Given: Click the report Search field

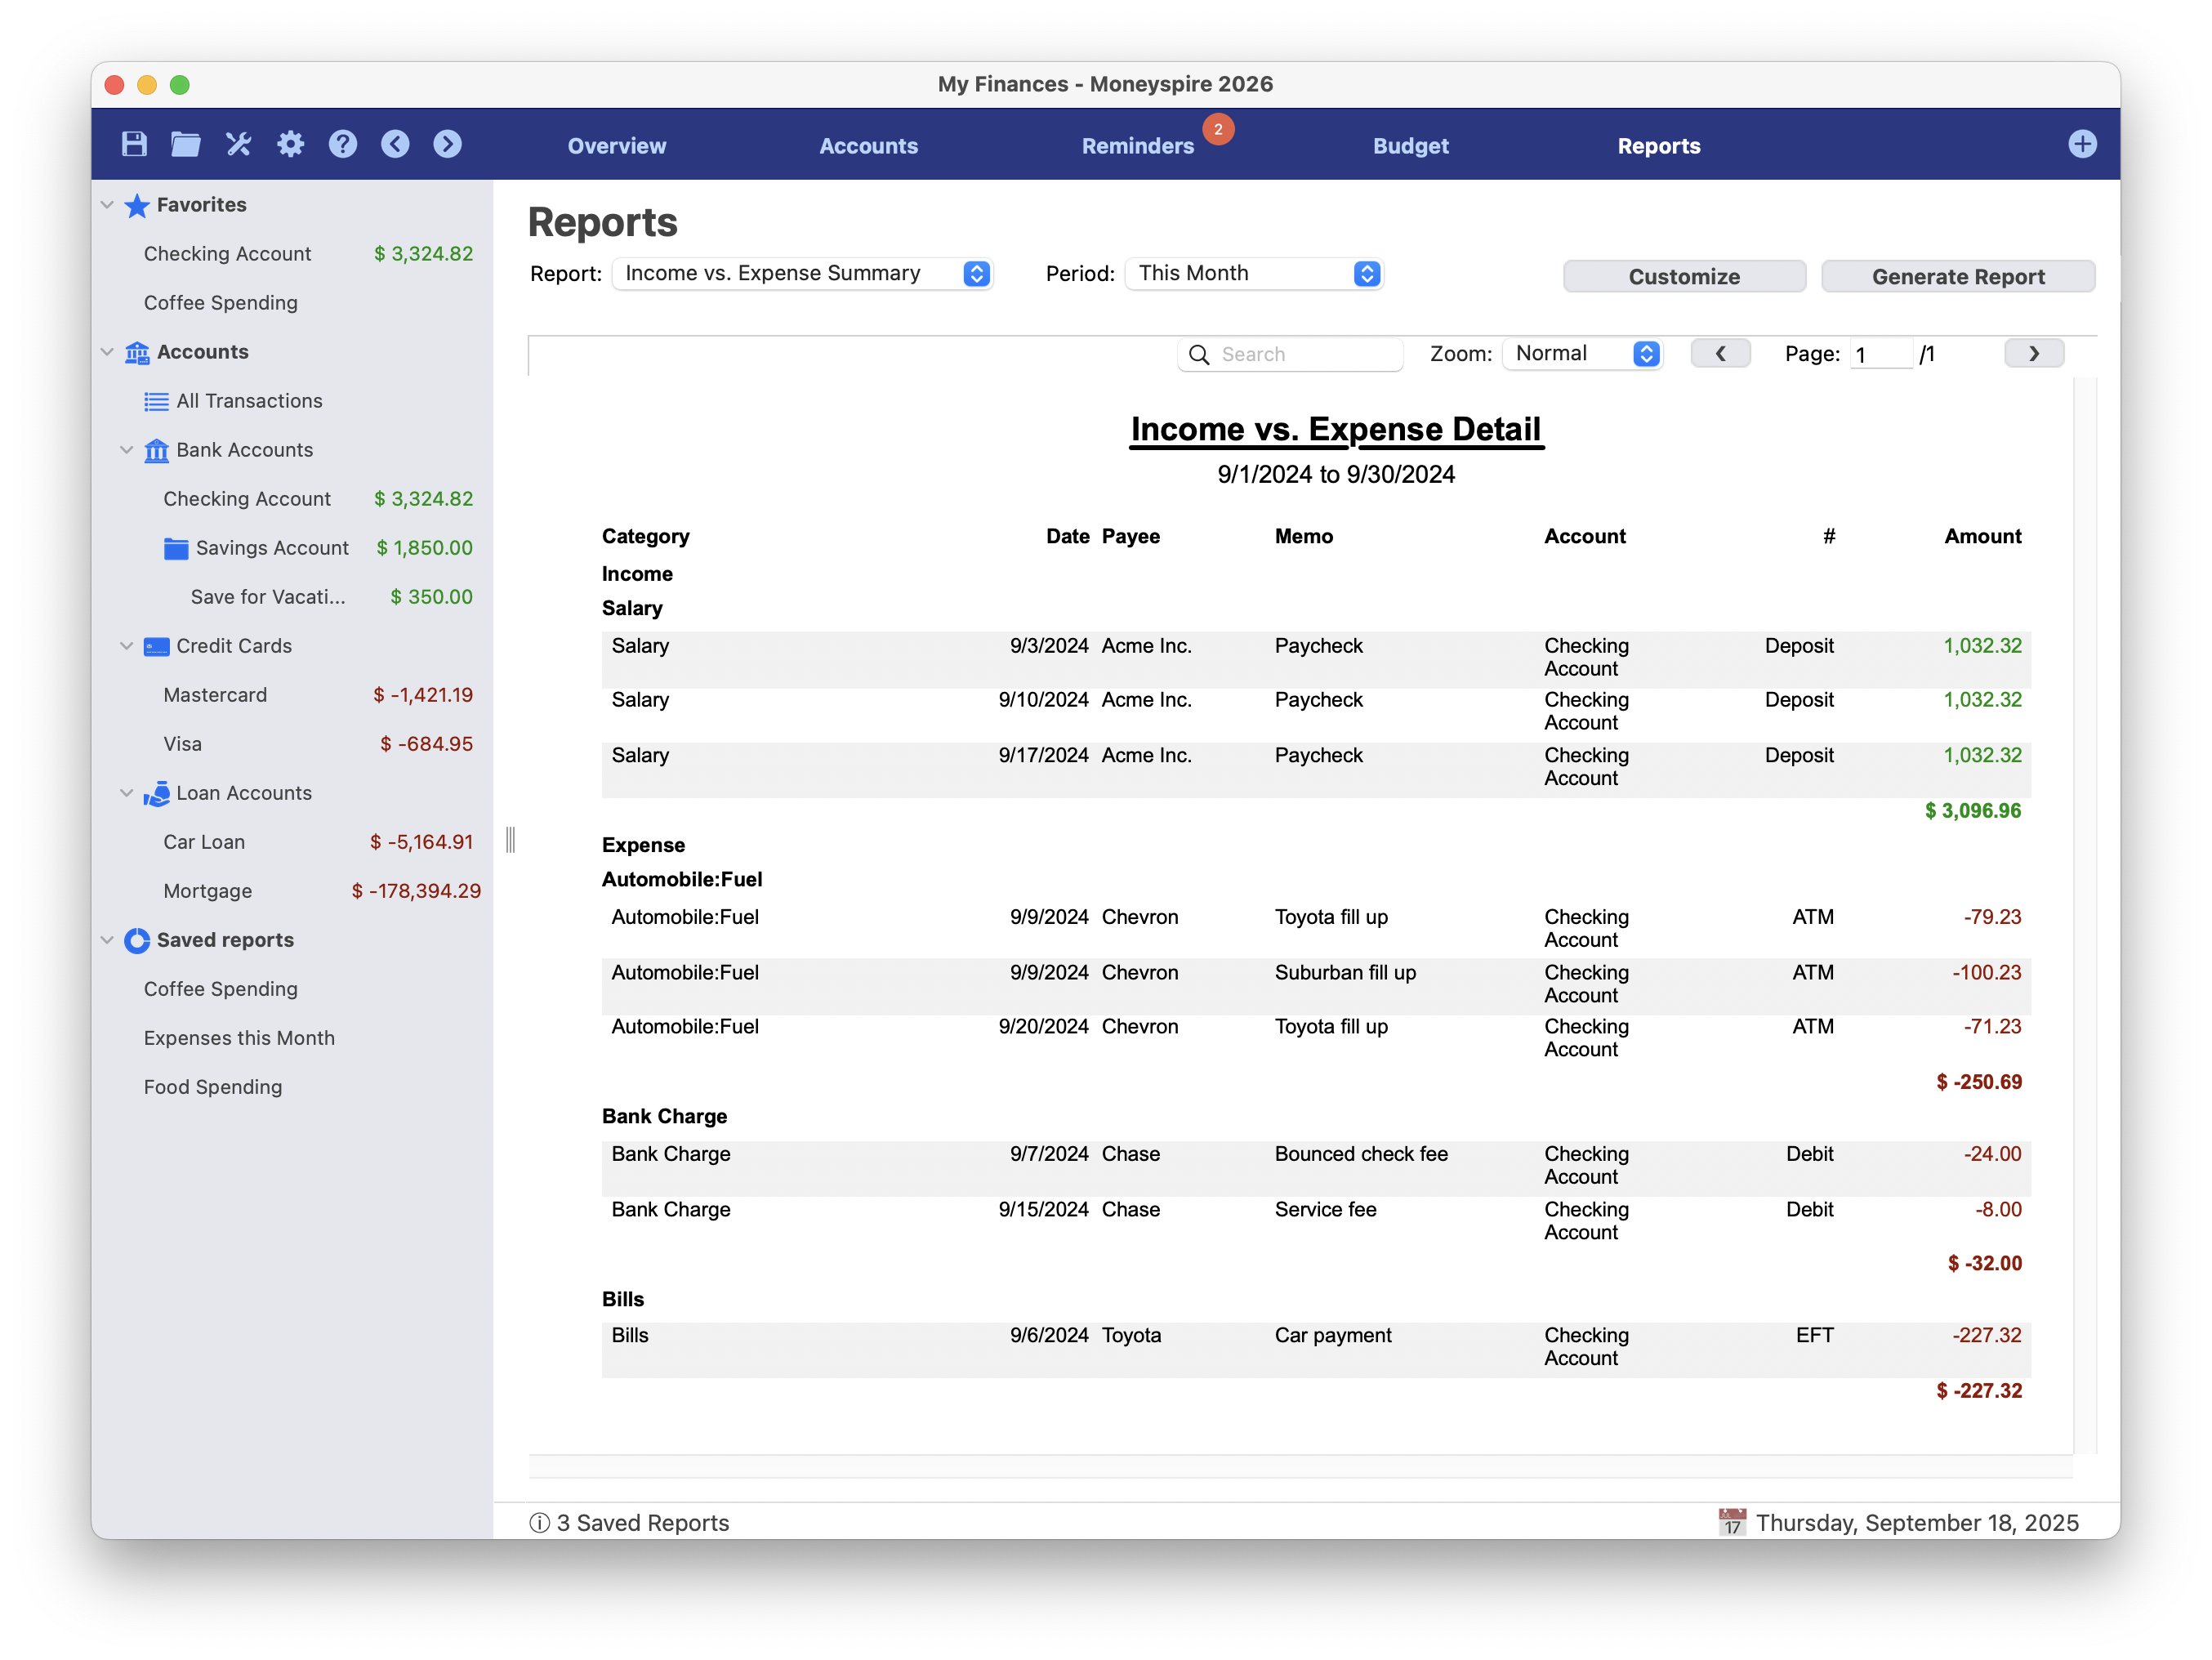Looking at the screenshot, I should point(1300,355).
